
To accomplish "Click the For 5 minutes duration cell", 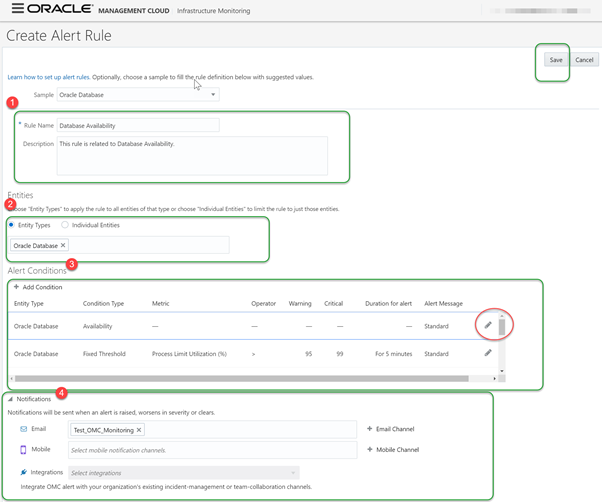I will click(x=394, y=353).
